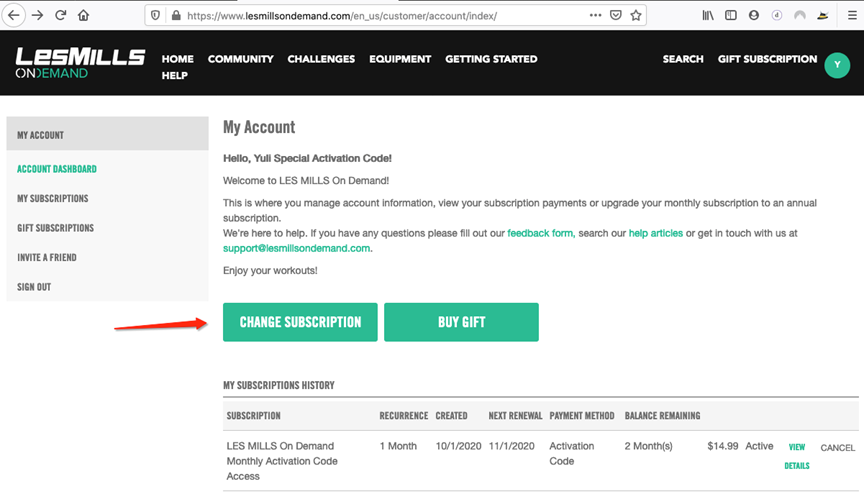Open the Library icon in toolbar
Image resolution: width=864 pixels, height=502 pixels.
708,15
